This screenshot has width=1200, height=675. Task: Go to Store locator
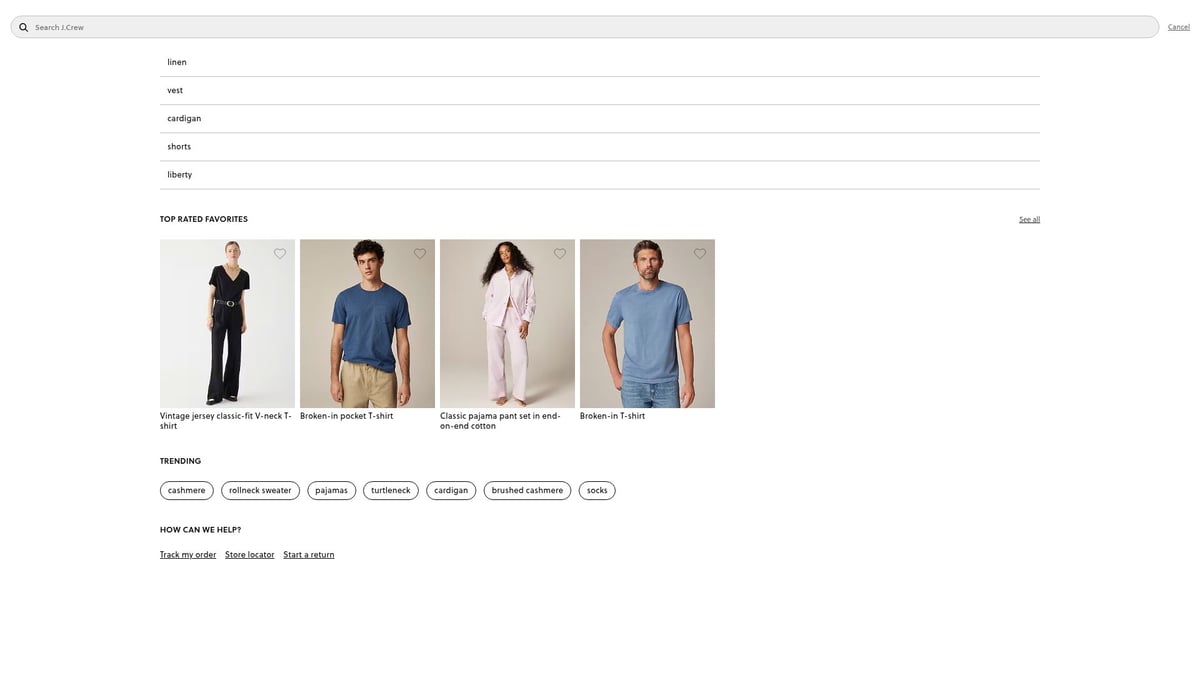249,555
